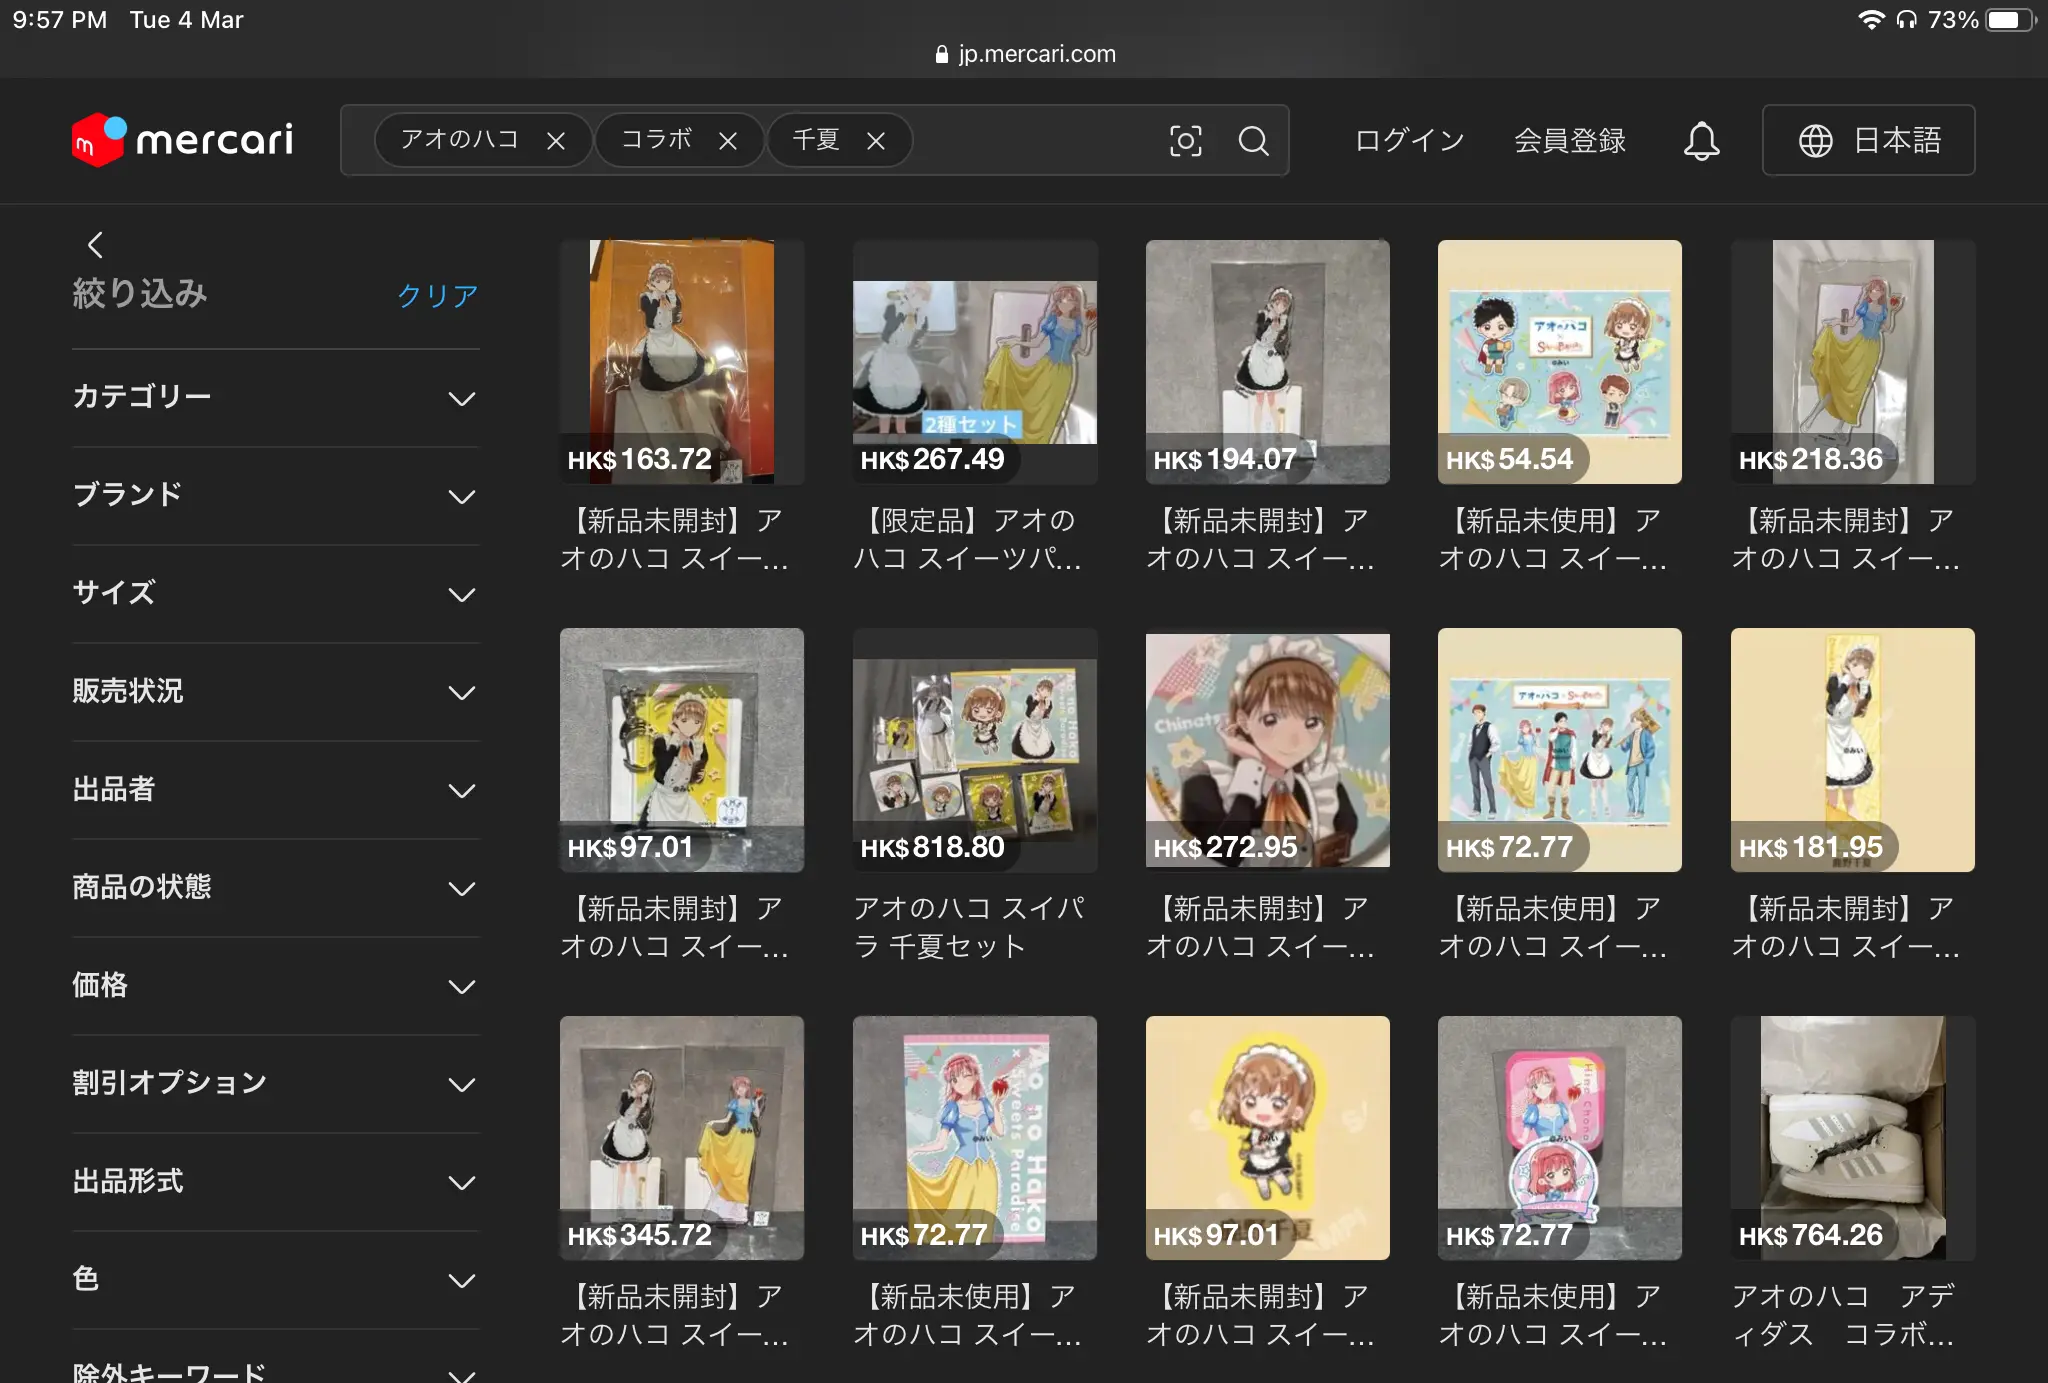Open アオのハコ スイパラ 千夏セット title

968,927
